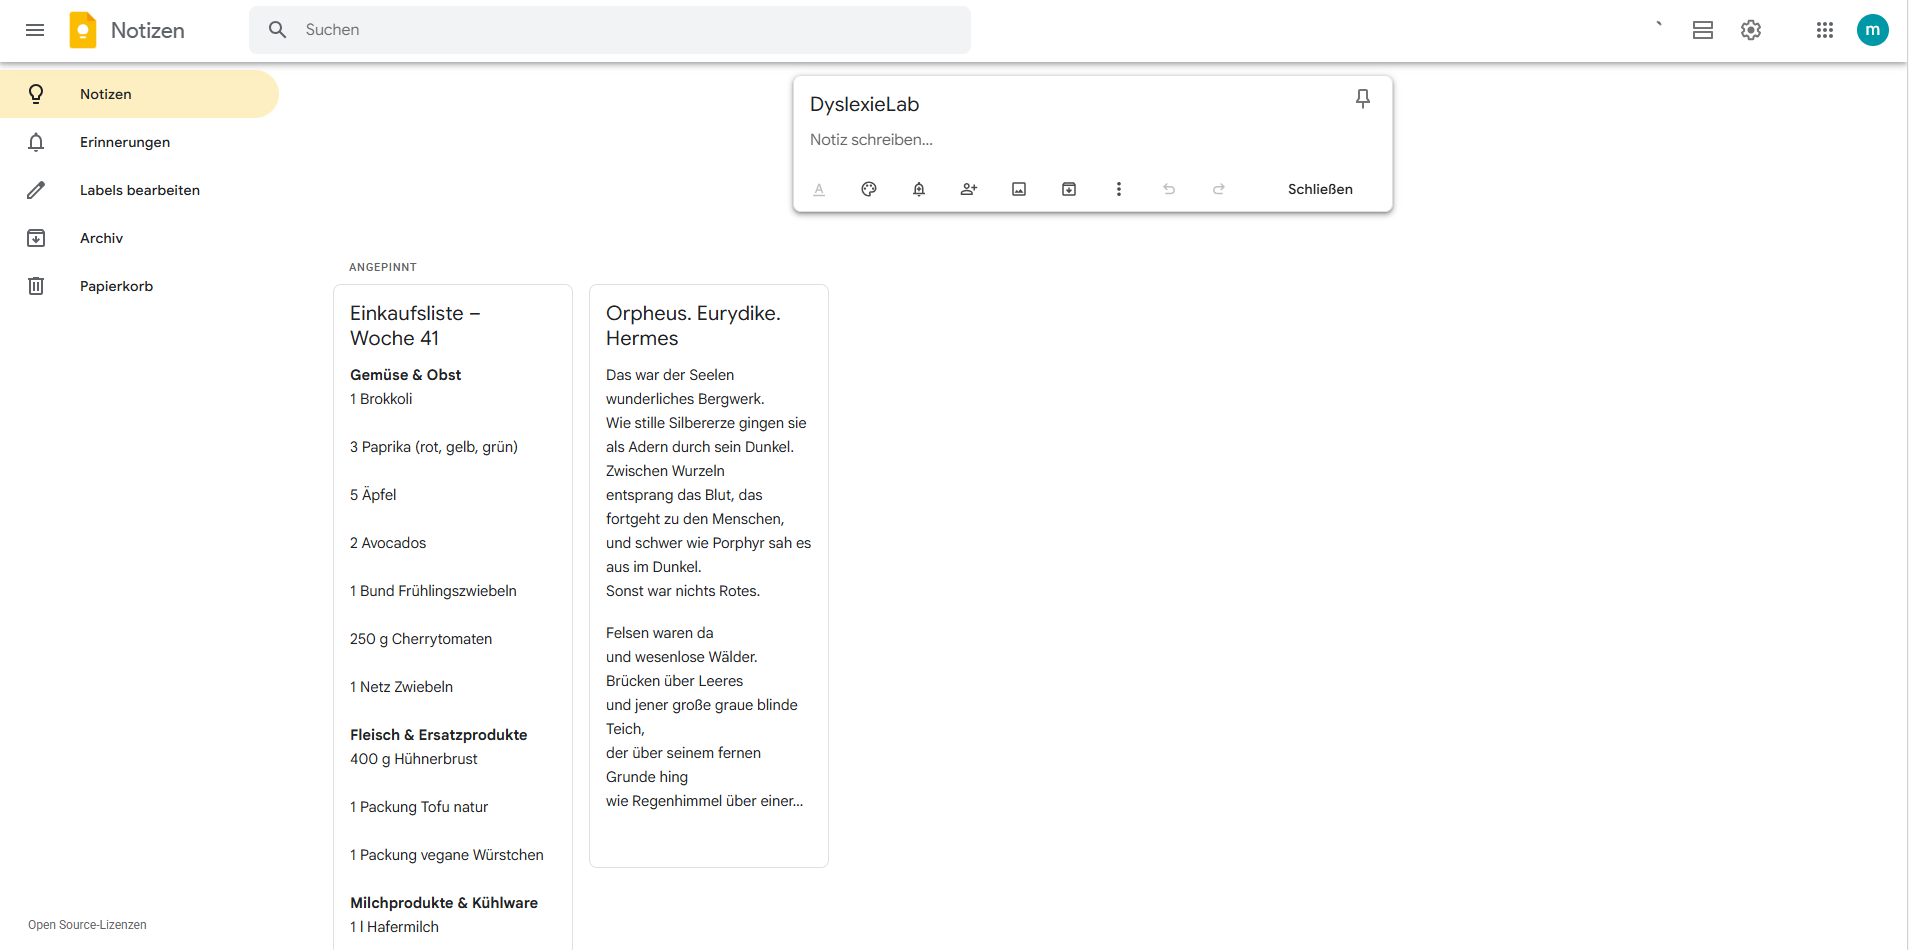1909x950 pixels.
Task: Add a reminder to the DyslexieLab note
Action: pyautogui.click(x=919, y=189)
